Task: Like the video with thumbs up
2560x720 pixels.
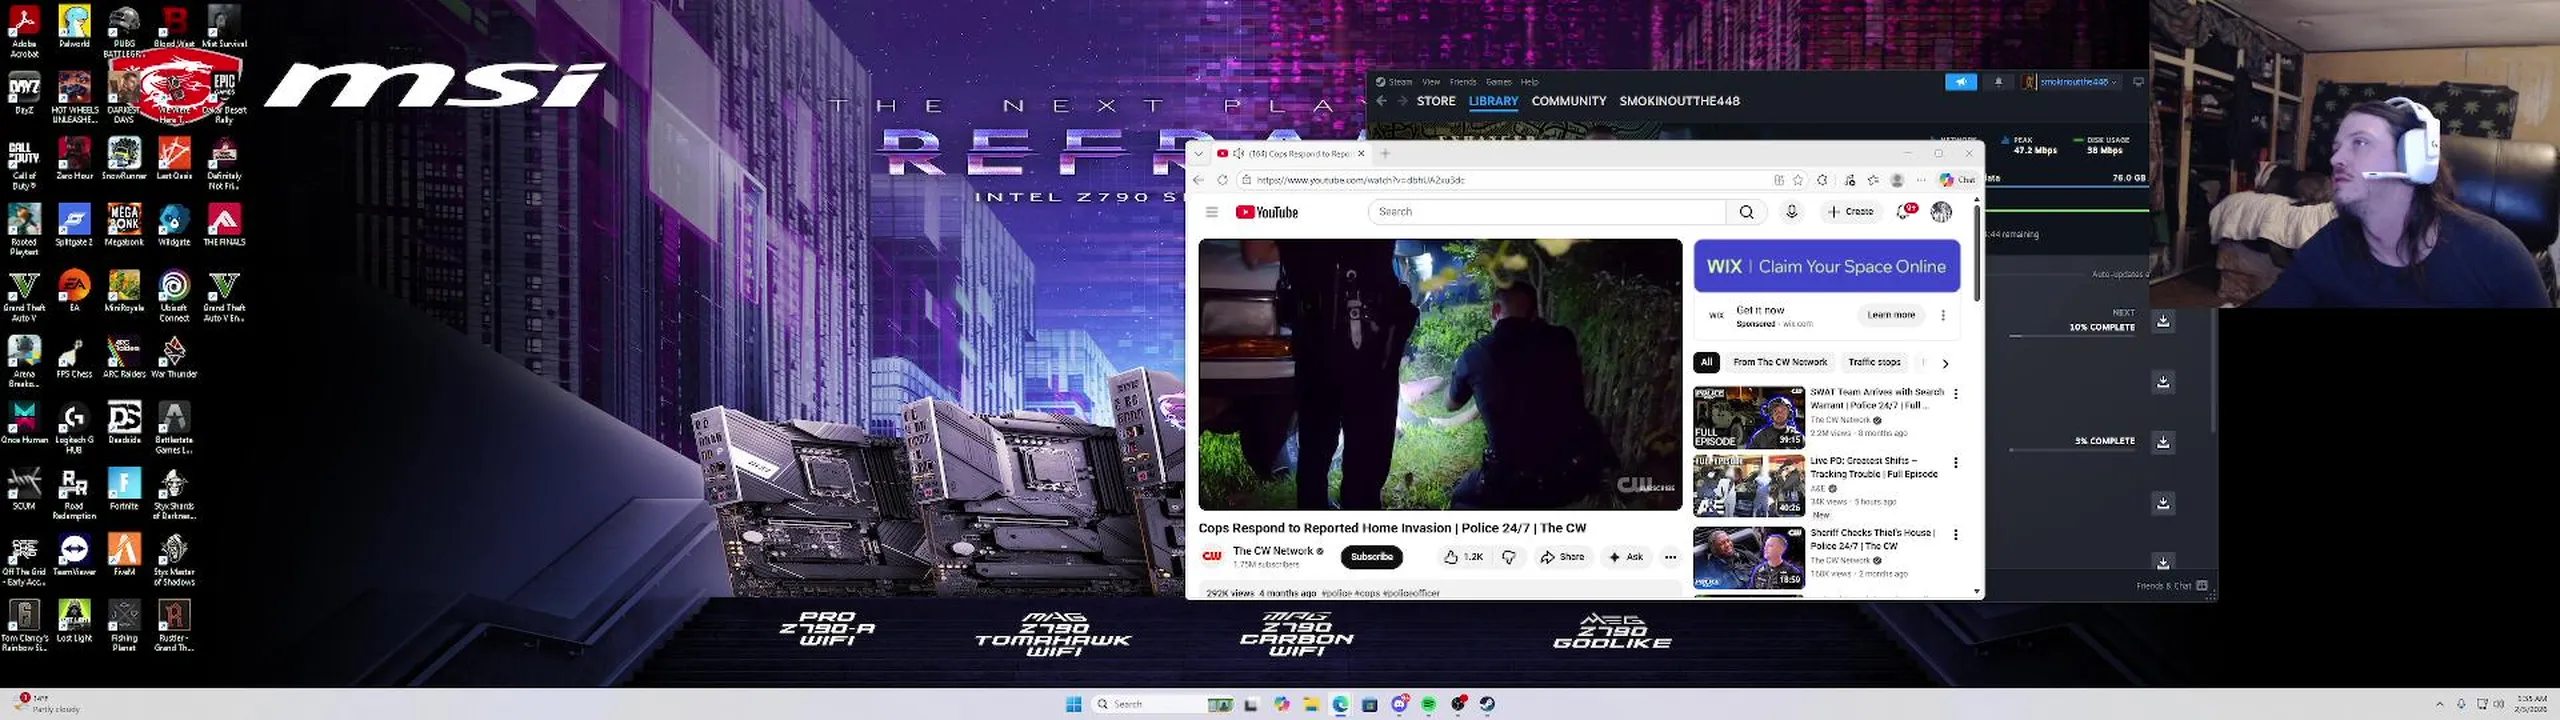Action: (x=1462, y=557)
